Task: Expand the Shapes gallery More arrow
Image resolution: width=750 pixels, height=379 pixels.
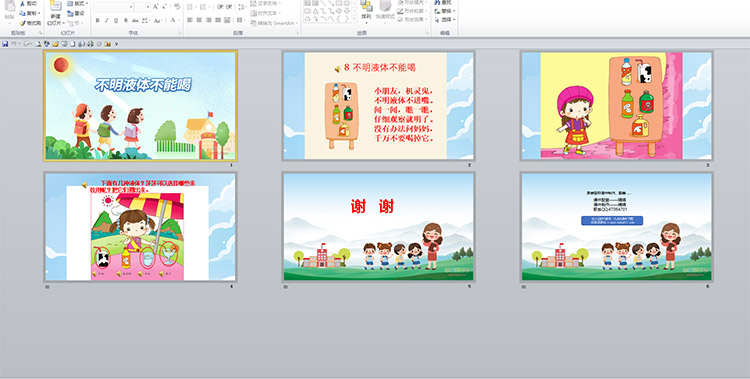Action: coord(354,19)
